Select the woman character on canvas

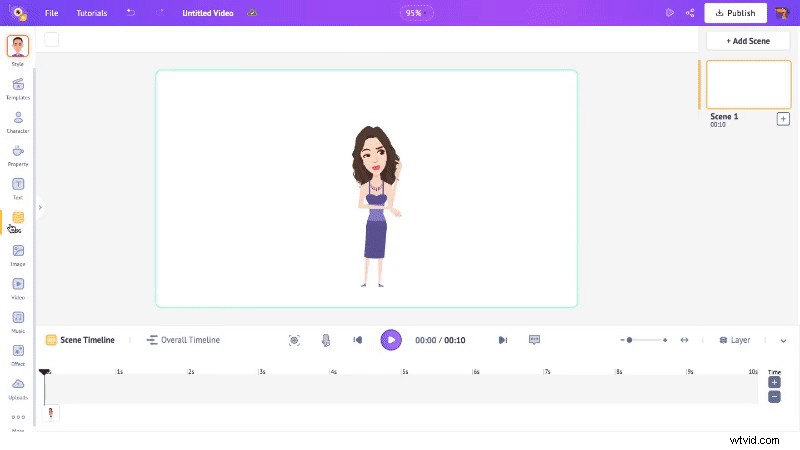pos(376,206)
